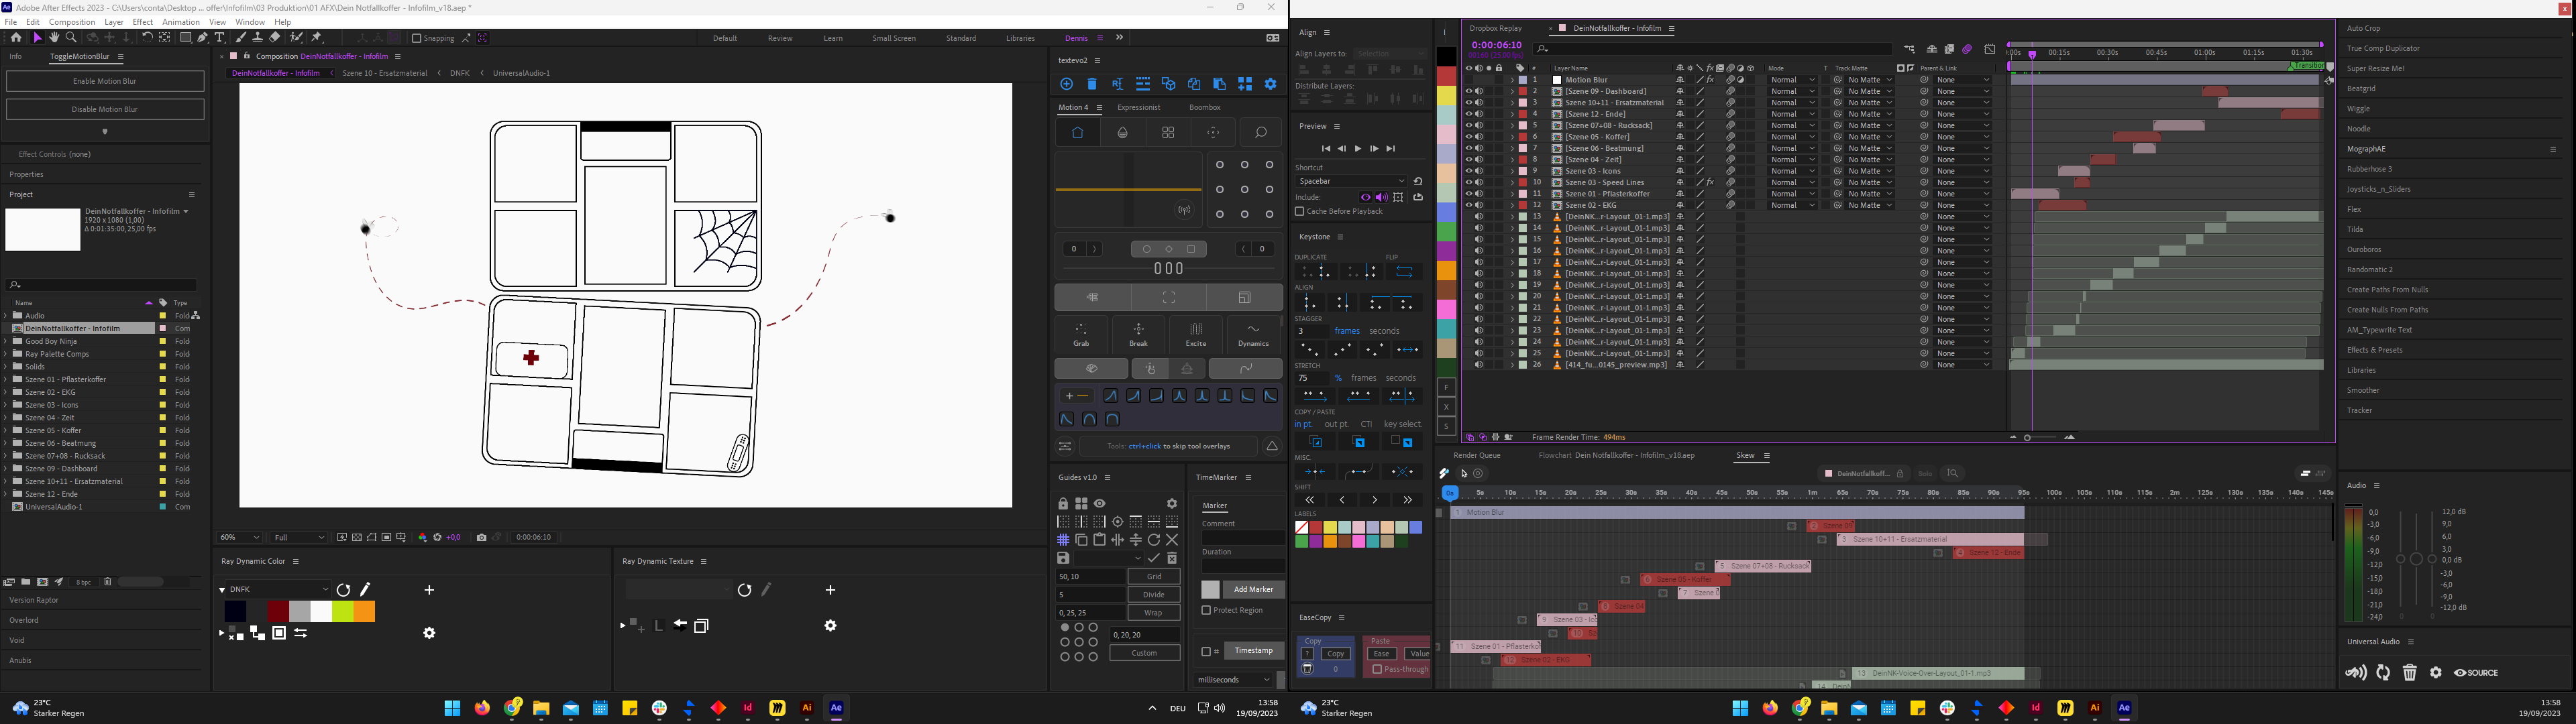Select the Pen tool

[203, 38]
